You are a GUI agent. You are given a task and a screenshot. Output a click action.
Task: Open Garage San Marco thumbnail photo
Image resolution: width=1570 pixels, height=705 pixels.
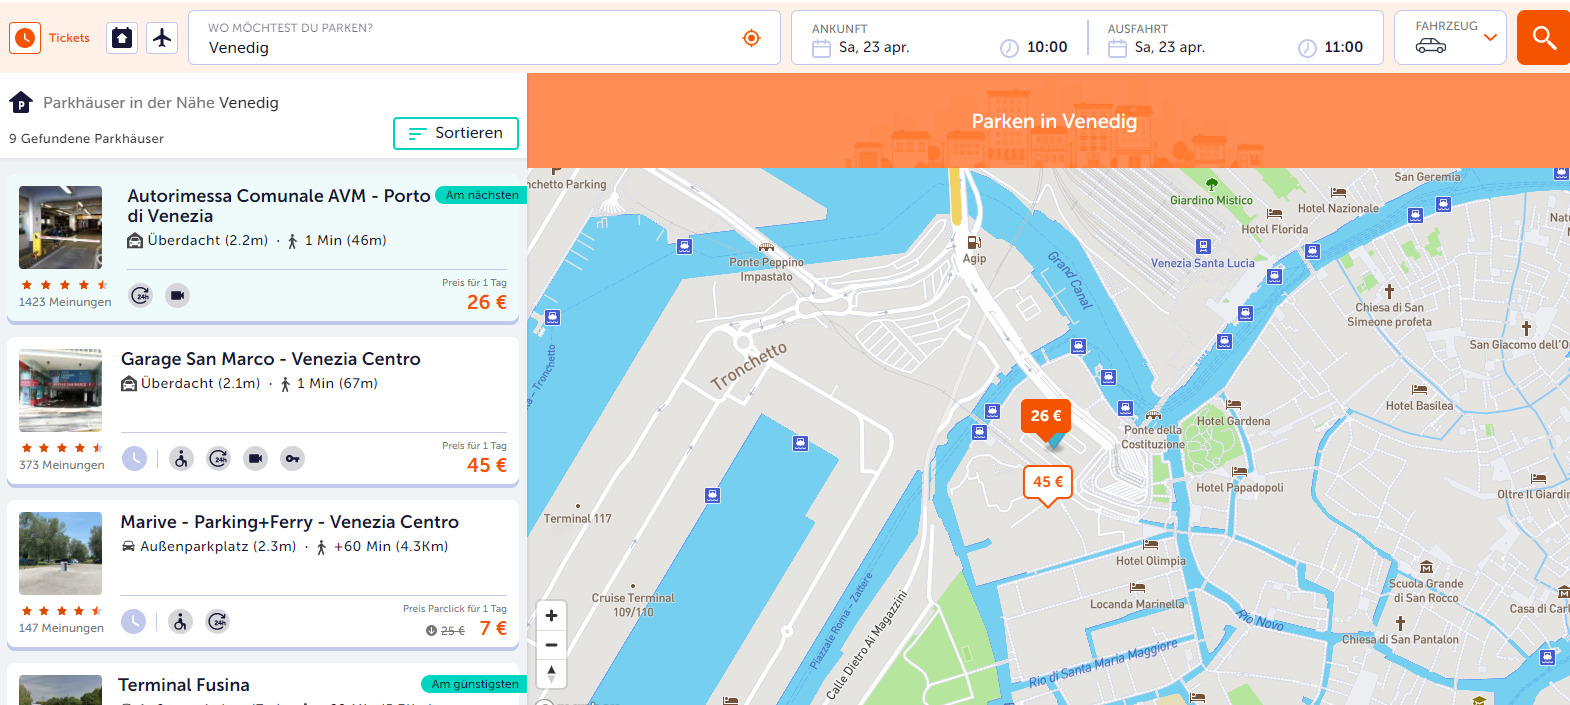[x=60, y=390]
